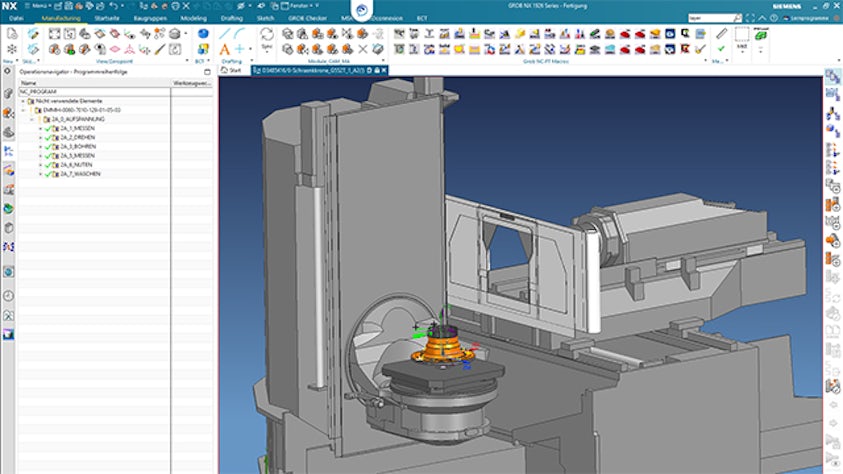Click the Werkzeugwec... column header
843x474 pixels.
pyautogui.click(x=192, y=83)
